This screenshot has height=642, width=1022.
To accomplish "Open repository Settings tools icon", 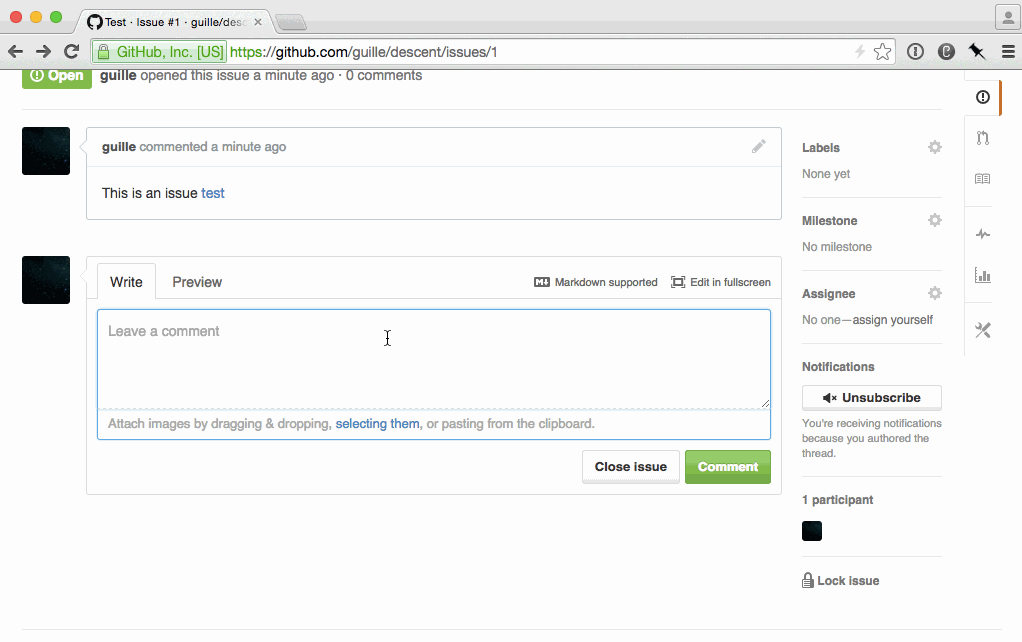I will coord(981,329).
